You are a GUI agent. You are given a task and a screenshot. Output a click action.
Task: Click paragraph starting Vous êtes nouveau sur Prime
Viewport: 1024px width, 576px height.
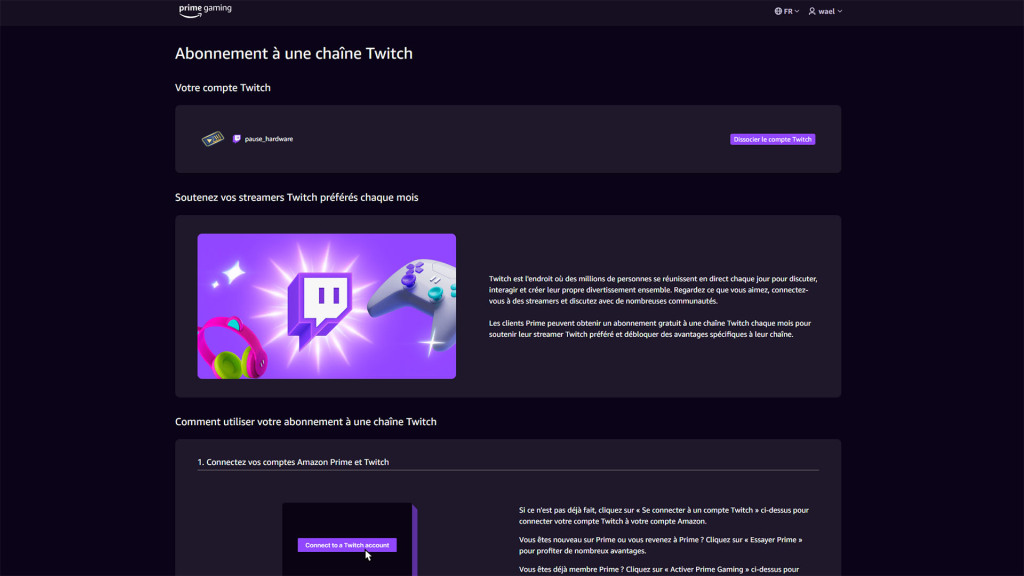click(660, 545)
